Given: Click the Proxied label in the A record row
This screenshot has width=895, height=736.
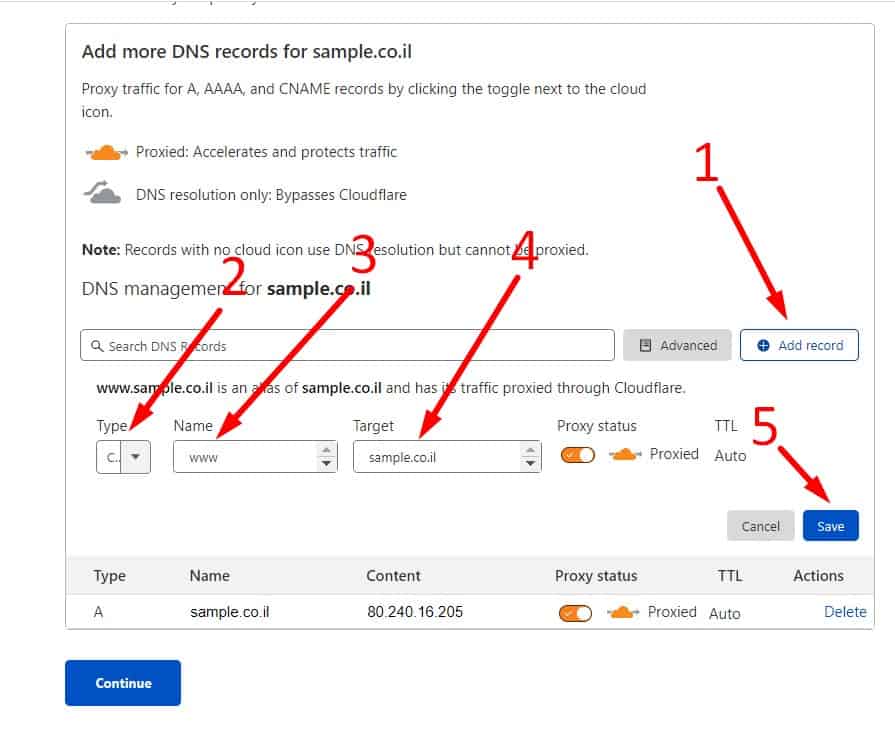Looking at the screenshot, I should click(672, 612).
